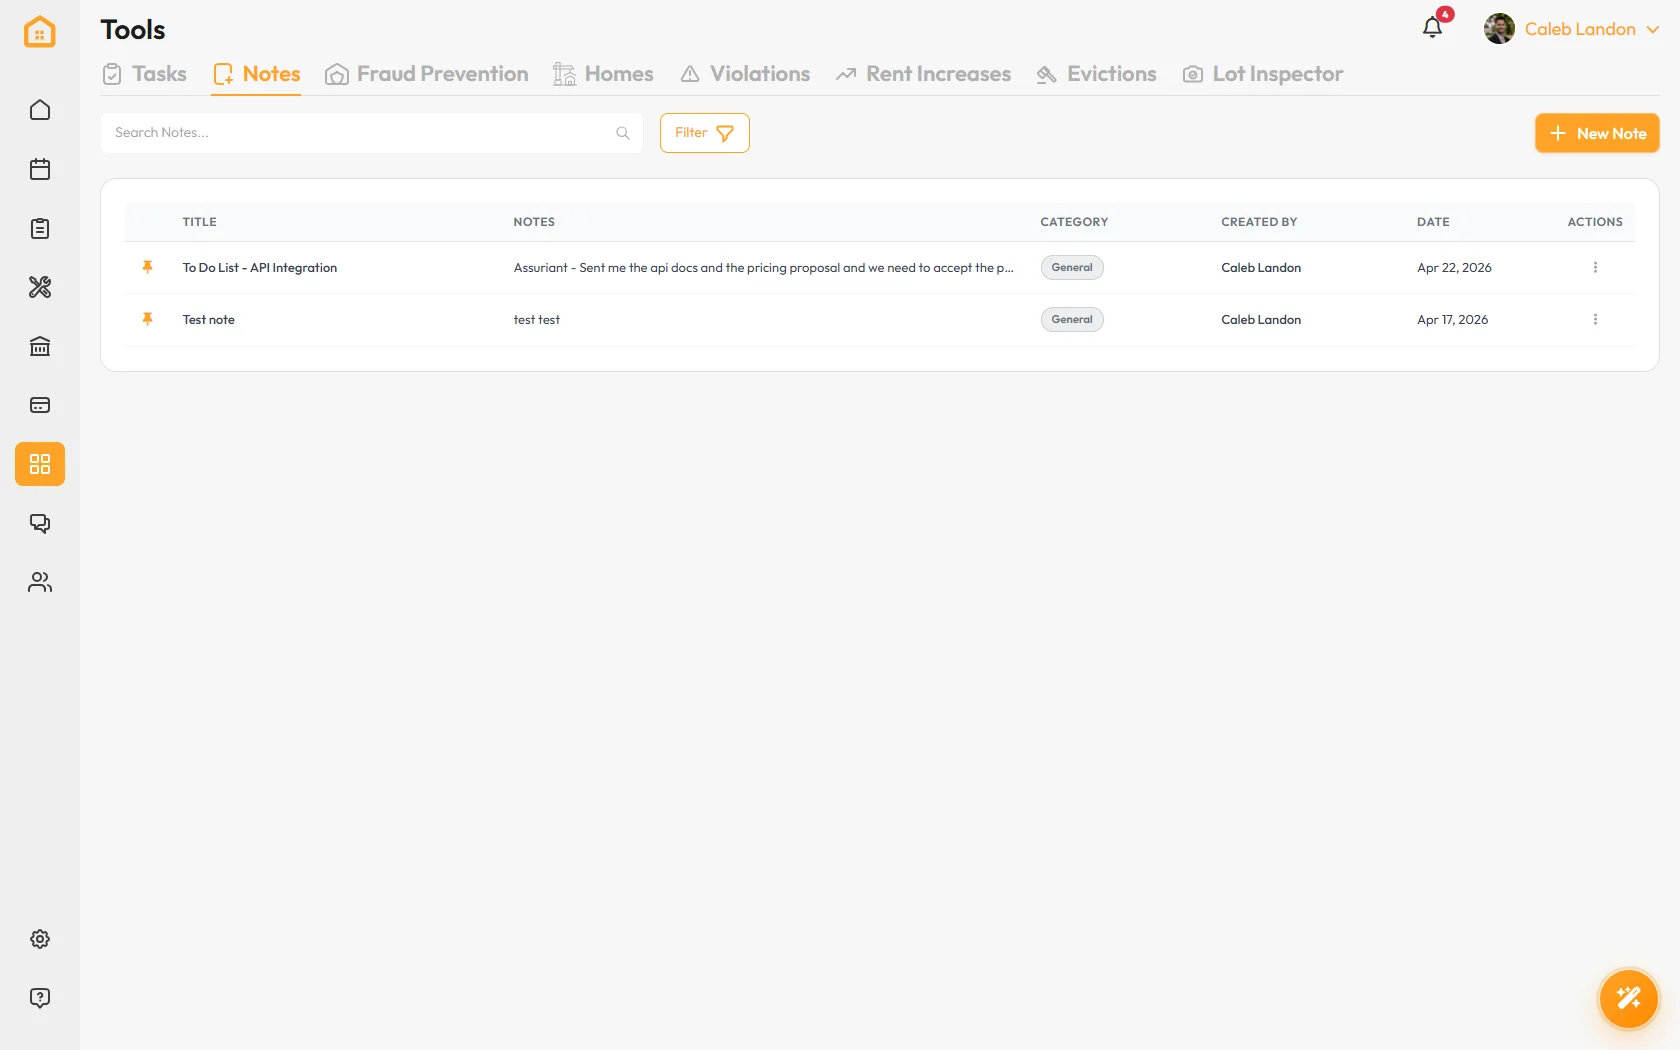Open actions menu for To Do List note
This screenshot has width=1680, height=1050.
click(1595, 267)
